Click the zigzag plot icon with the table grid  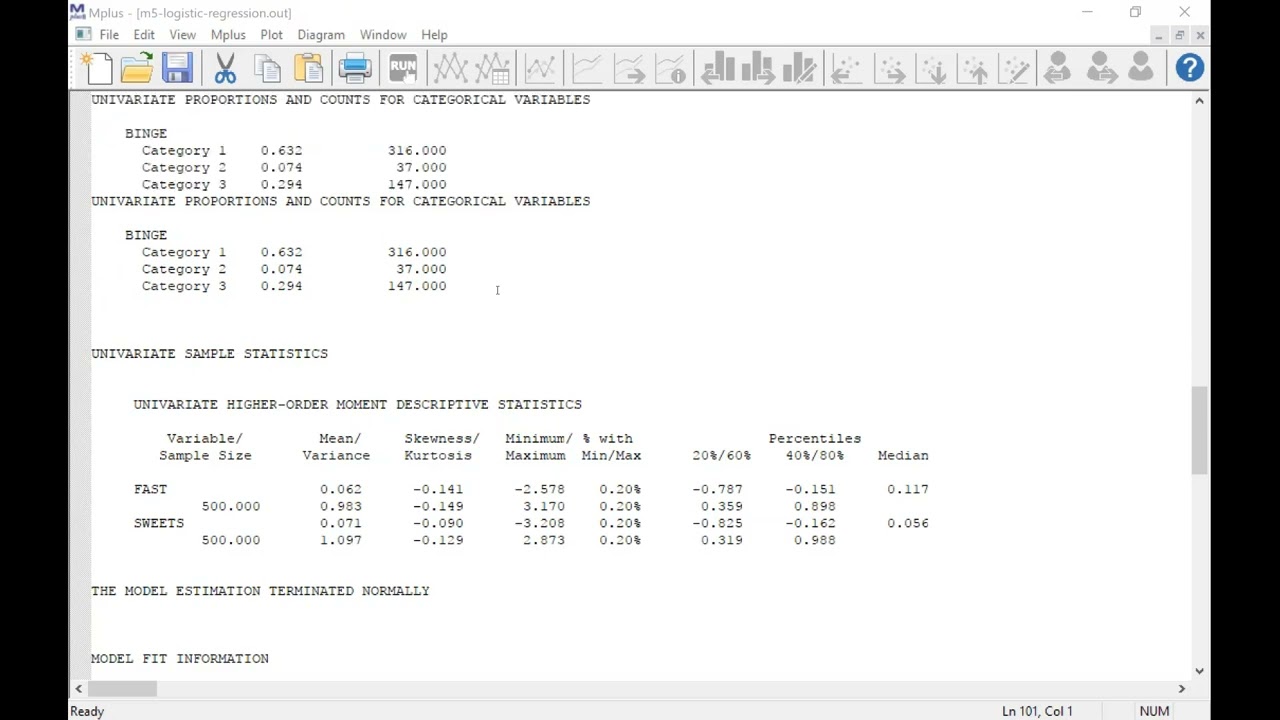click(x=493, y=68)
